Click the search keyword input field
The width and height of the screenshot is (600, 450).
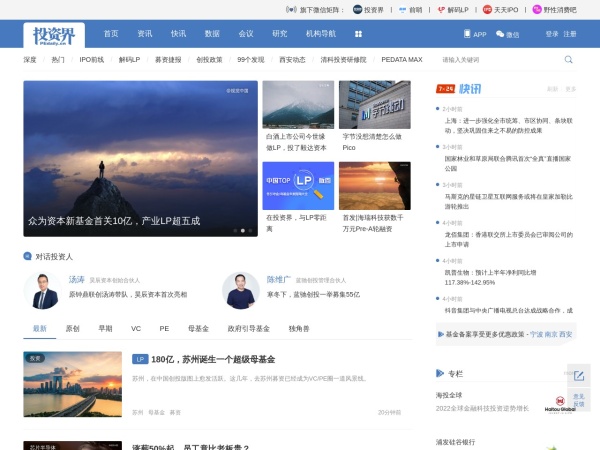tap(498, 60)
